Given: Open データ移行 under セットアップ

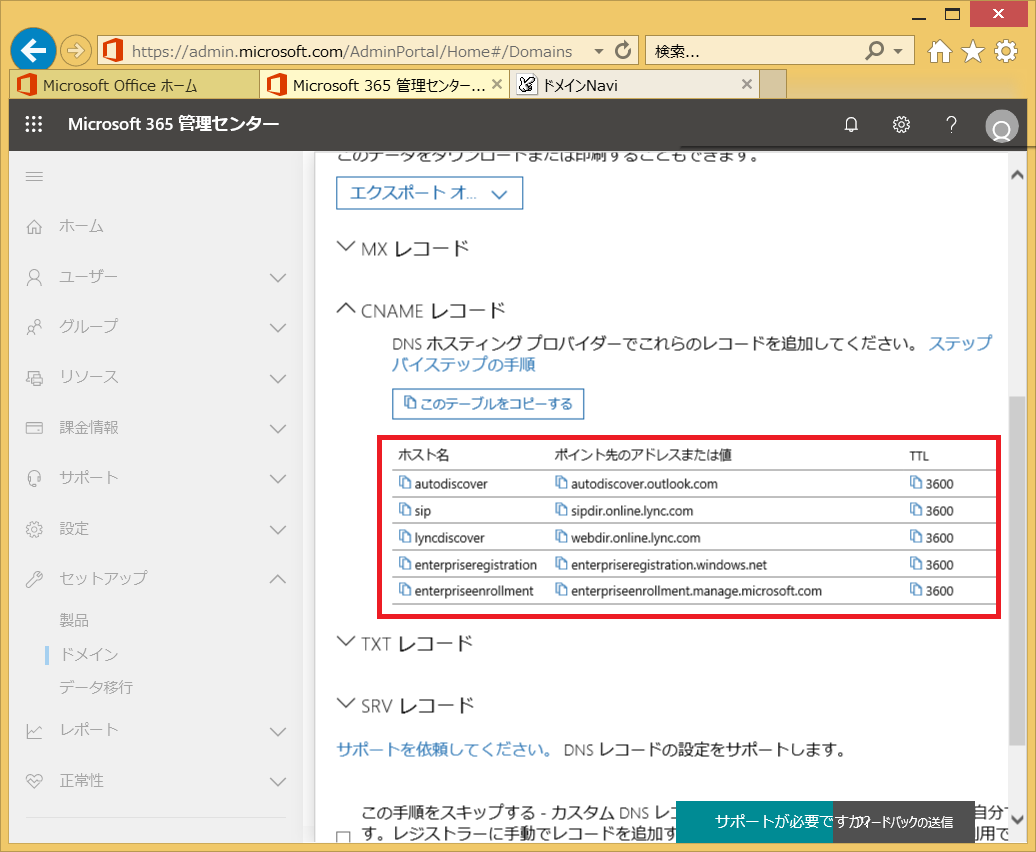Looking at the screenshot, I should (x=96, y=688).
